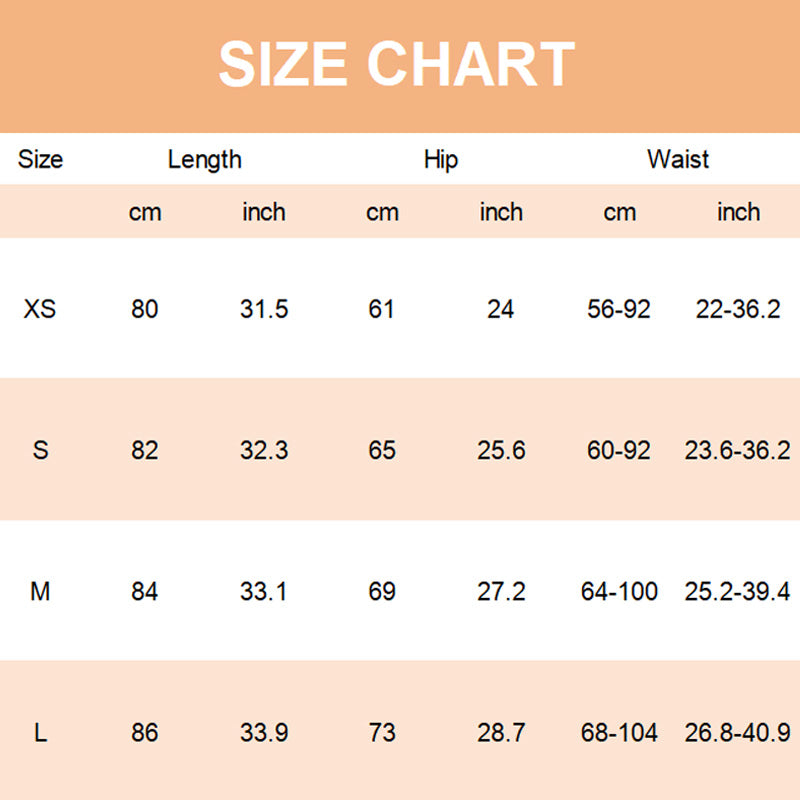Select the Waist column header

coord(678,159)
